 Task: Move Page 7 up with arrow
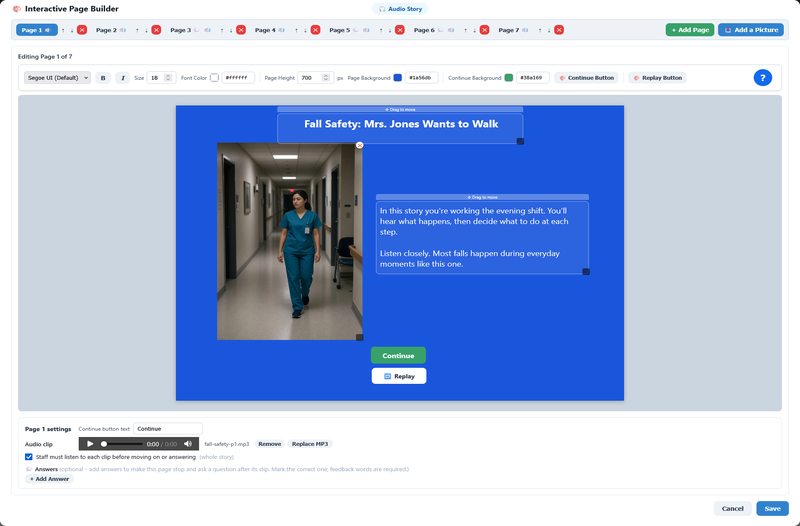click(540, 30)
